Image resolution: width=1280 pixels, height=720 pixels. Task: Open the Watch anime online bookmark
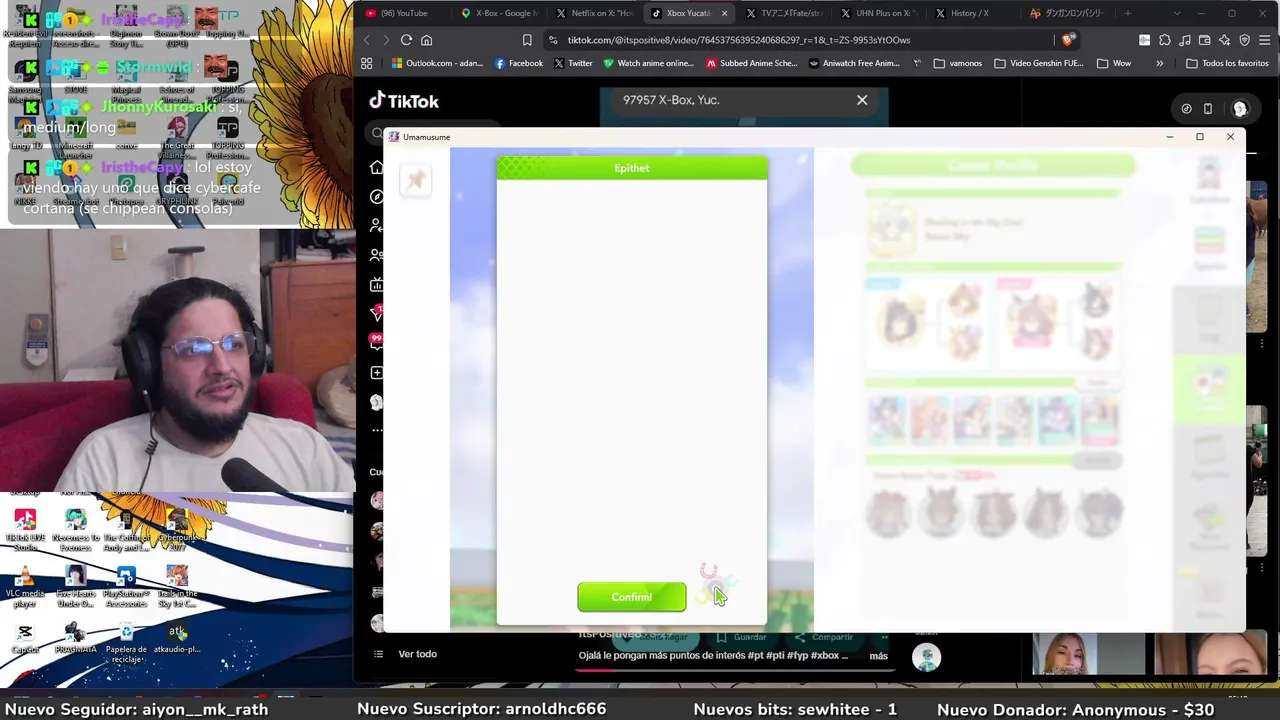pyautogui.click(x=648, y=63)
